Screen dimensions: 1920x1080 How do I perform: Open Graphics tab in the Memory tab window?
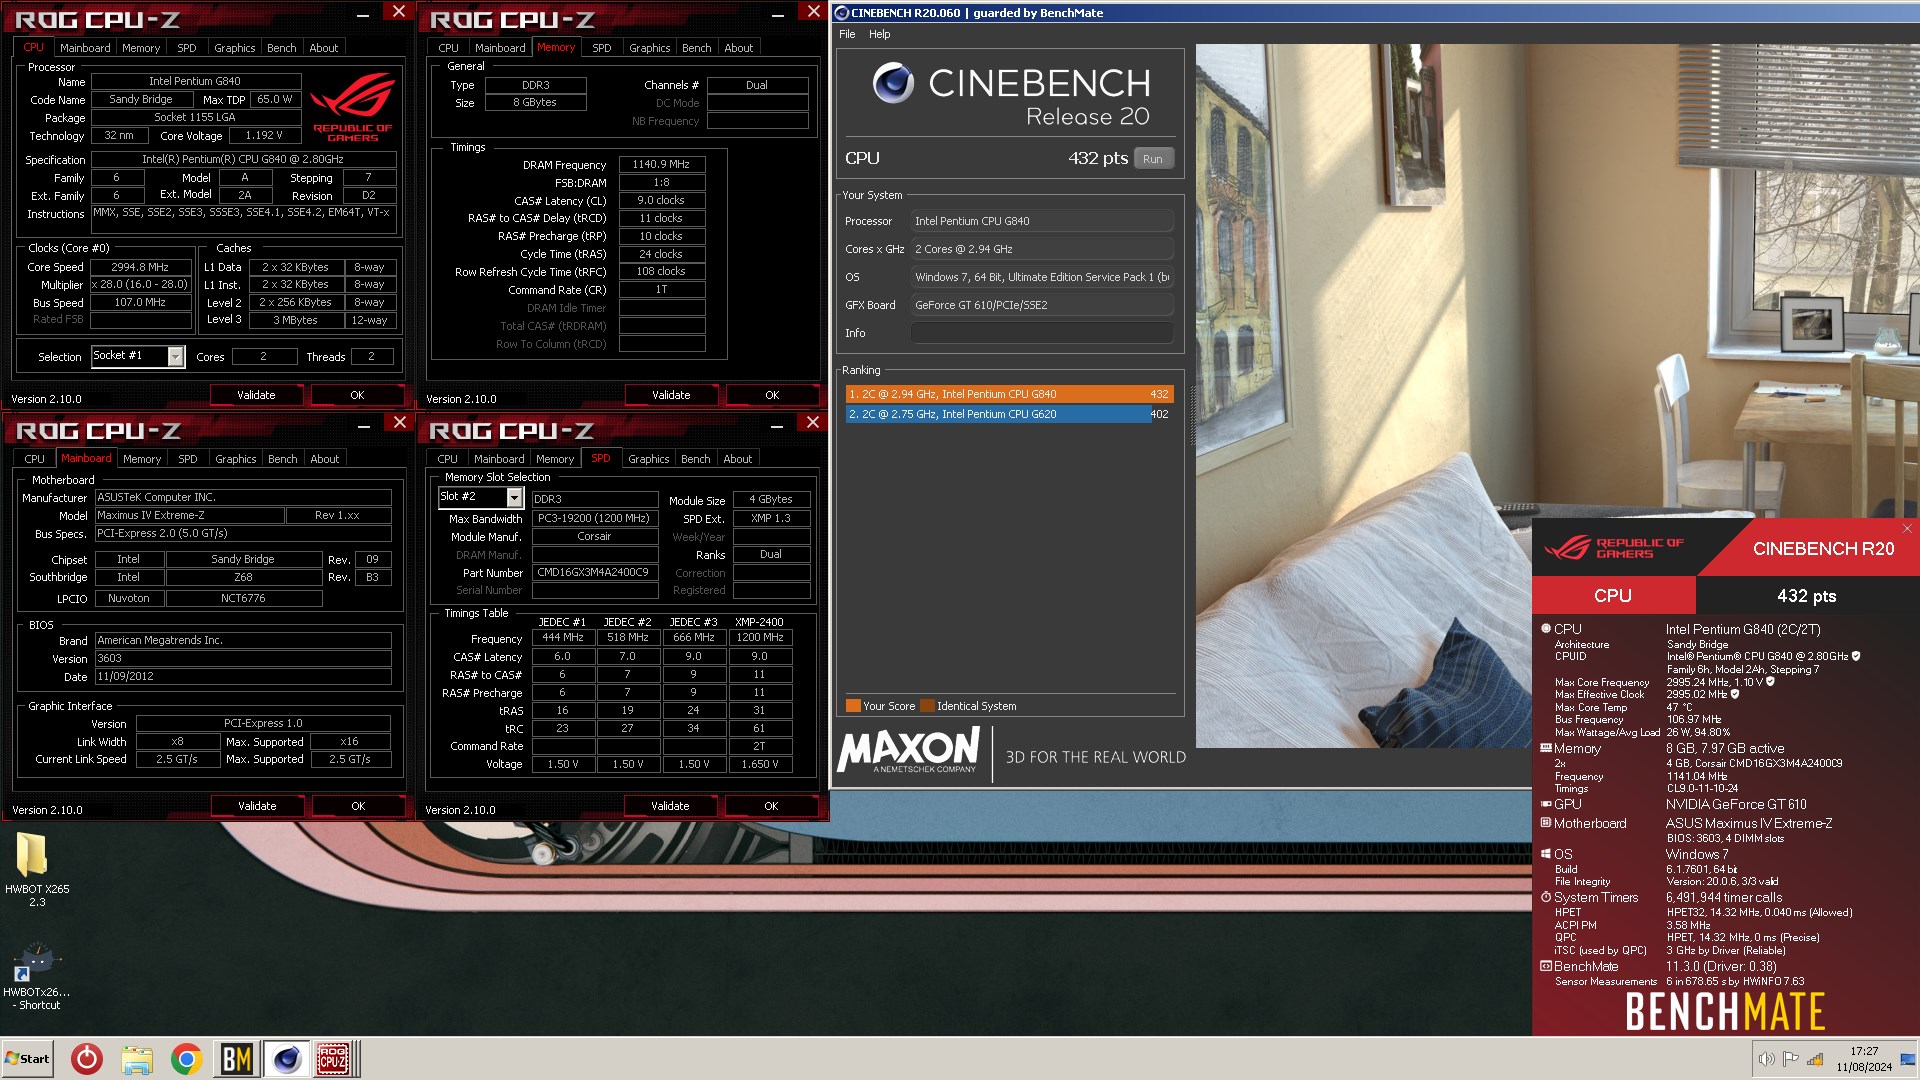point(649,48)
